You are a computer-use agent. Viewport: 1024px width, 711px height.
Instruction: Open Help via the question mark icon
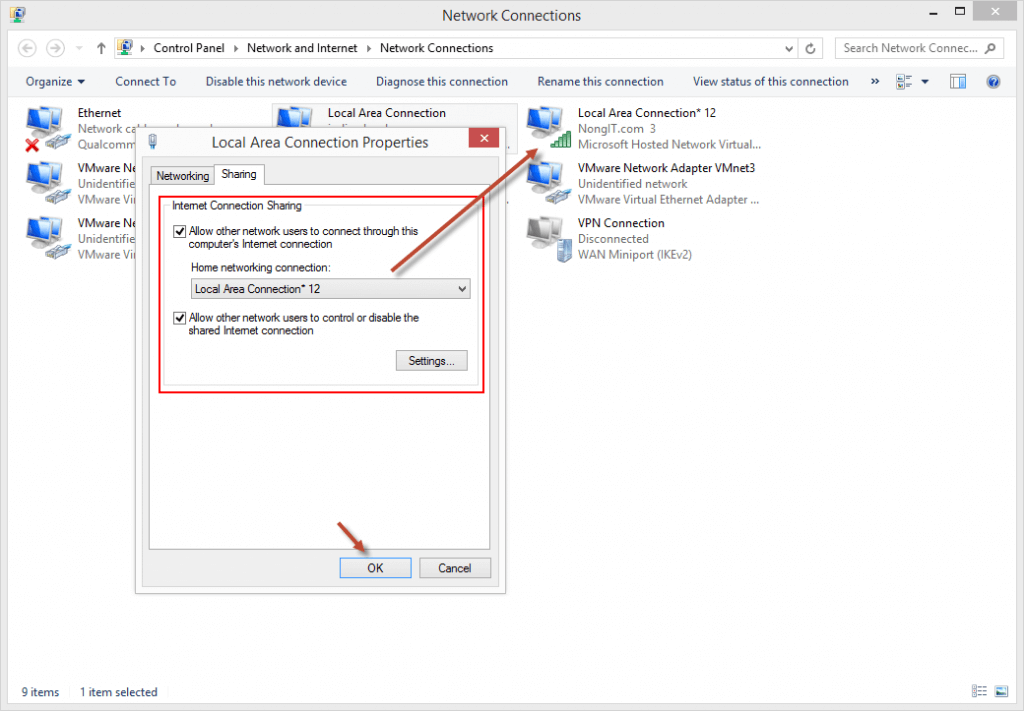[x=993, y=81]
